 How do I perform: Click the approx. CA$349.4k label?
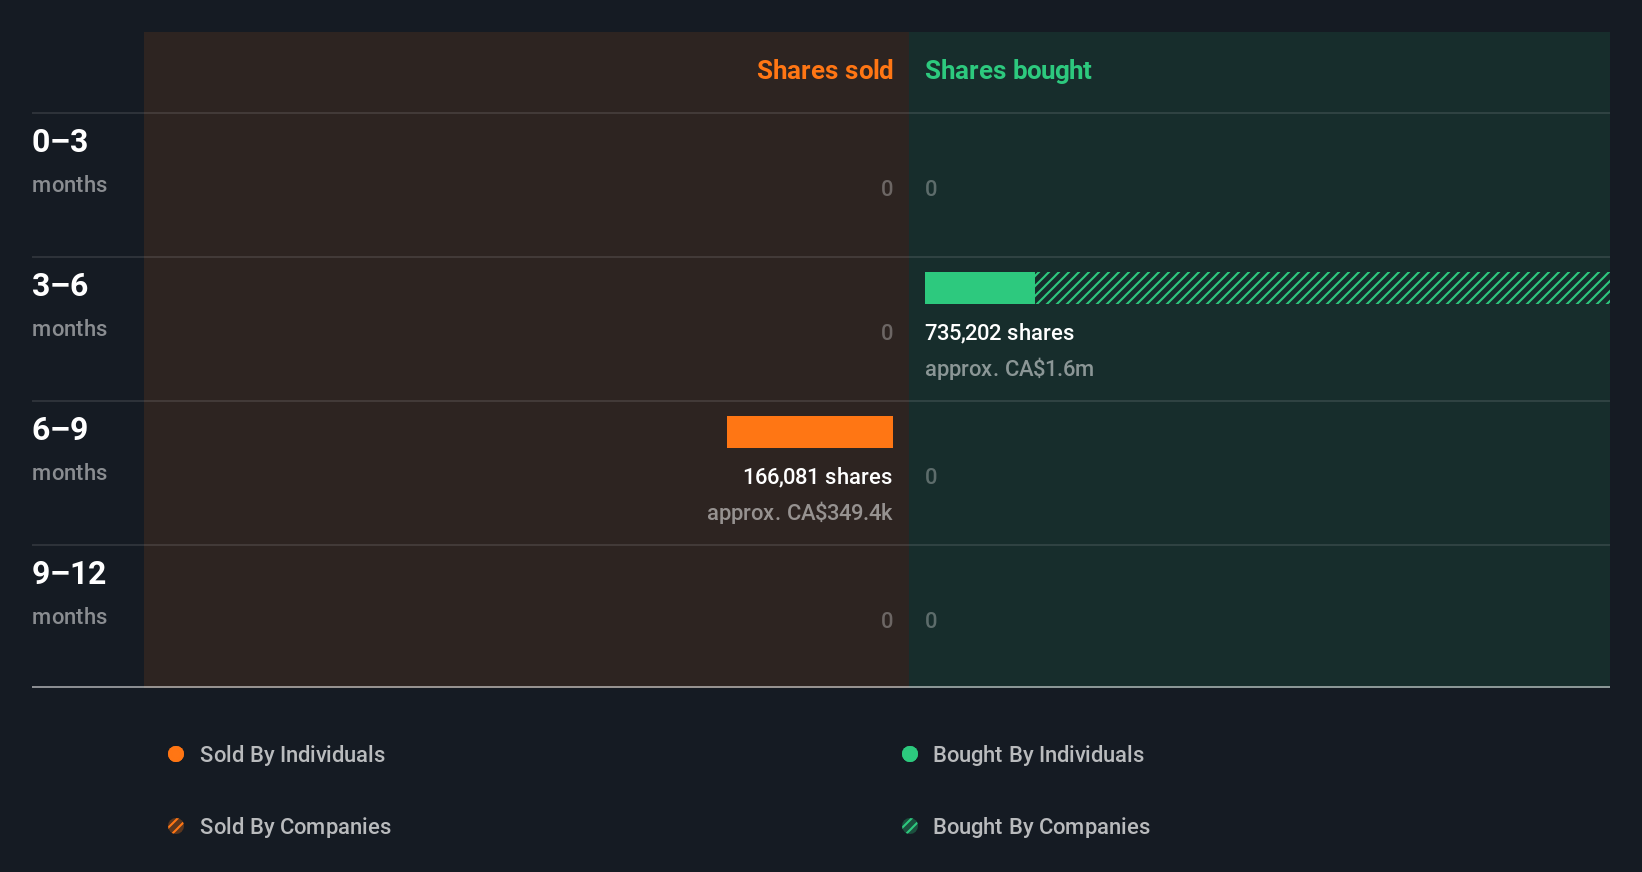800,512
